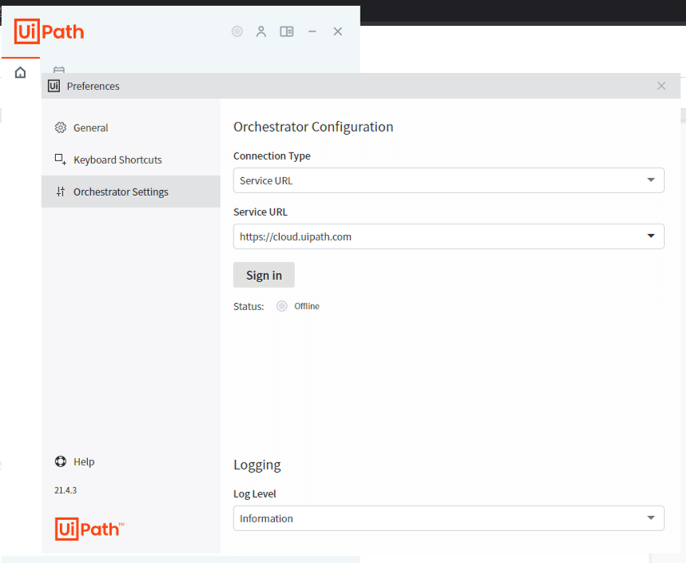Click the user profile icon
Viewport: 686px width, 563px height.
point(261,32)
